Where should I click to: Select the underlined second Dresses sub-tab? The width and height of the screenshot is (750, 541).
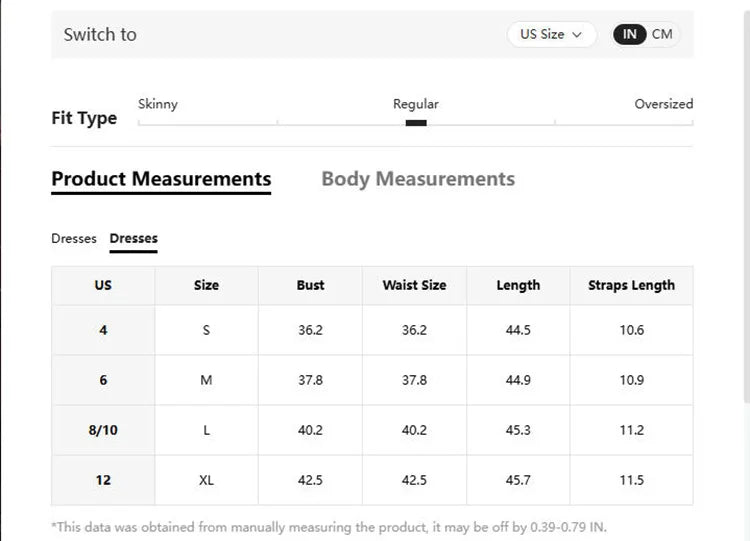click(133, 238)
